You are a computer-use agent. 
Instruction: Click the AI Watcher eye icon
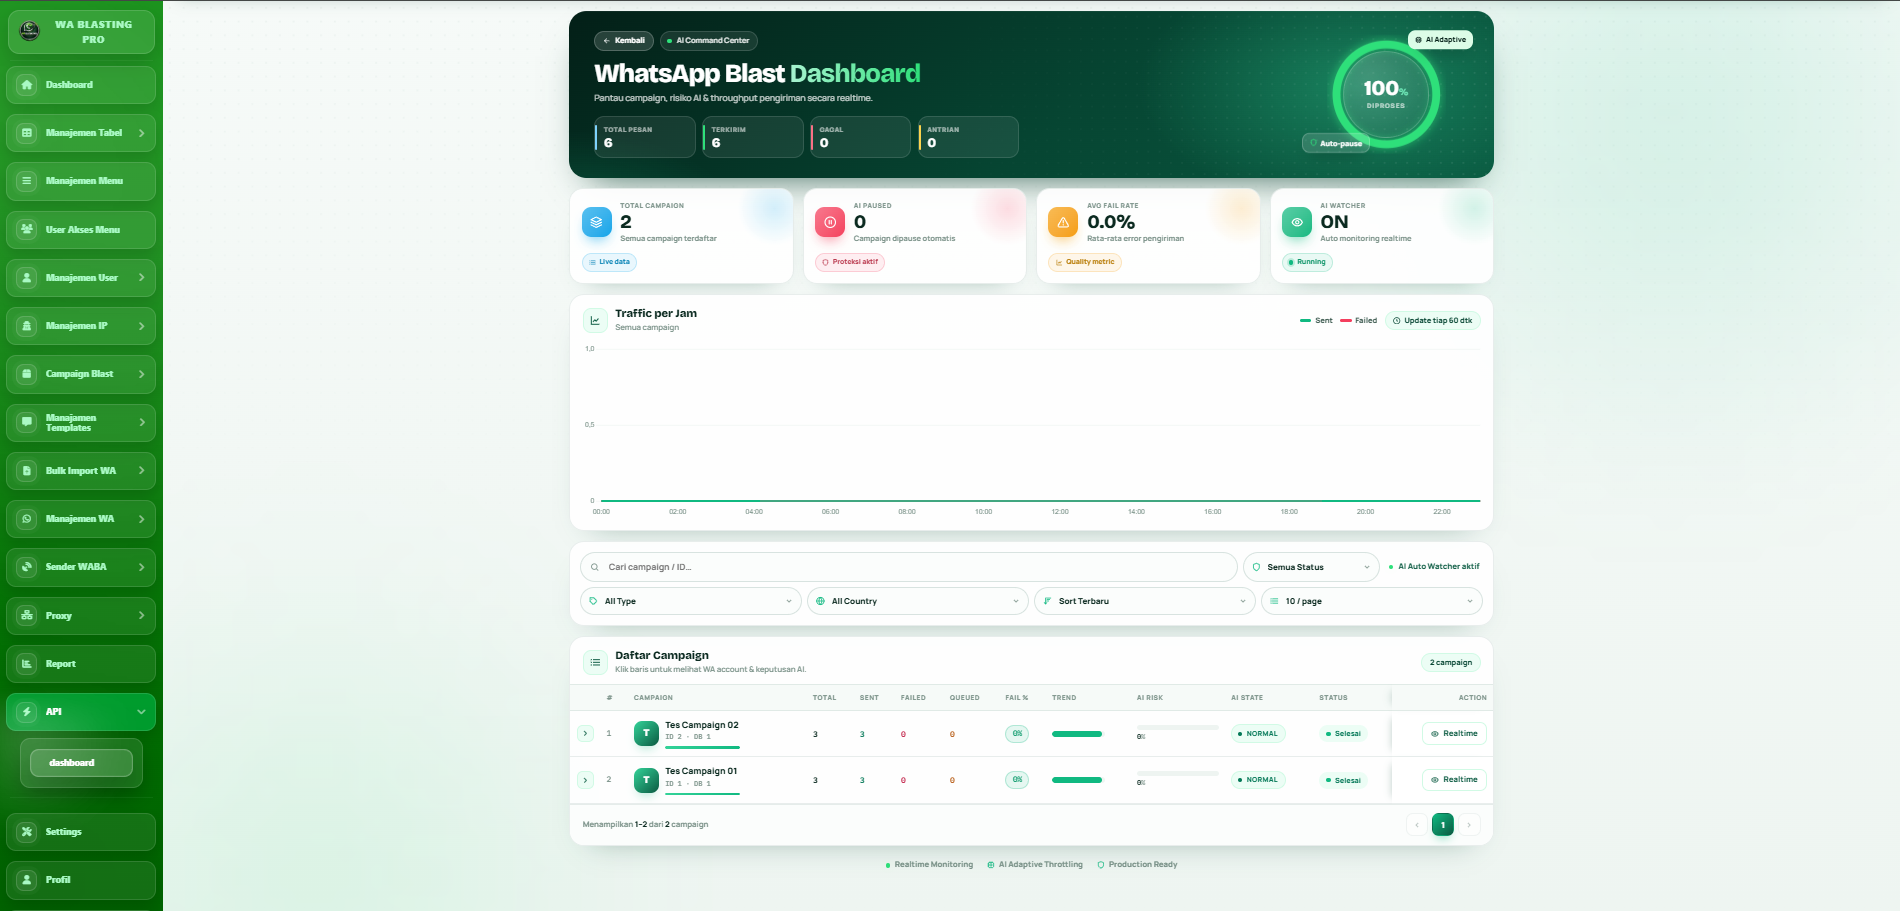pyautogui.click(x=1297, y=222)
